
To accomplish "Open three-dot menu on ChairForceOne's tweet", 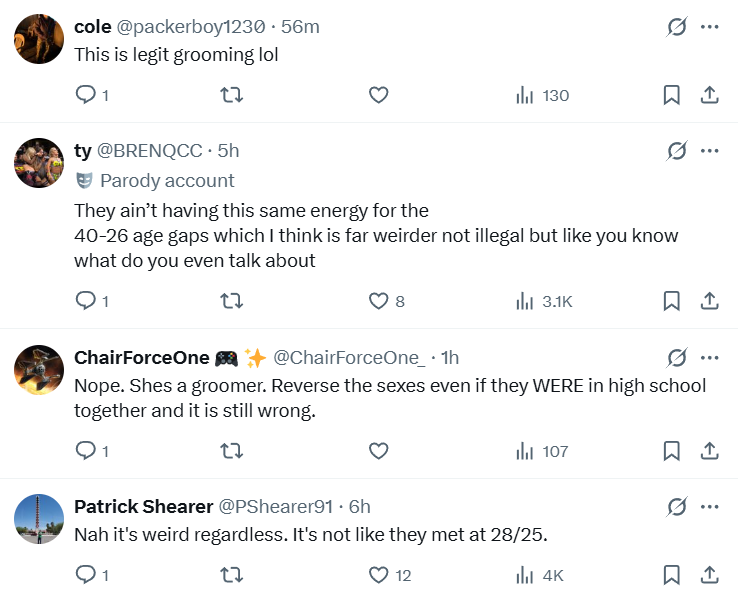I will click(710, 357).
